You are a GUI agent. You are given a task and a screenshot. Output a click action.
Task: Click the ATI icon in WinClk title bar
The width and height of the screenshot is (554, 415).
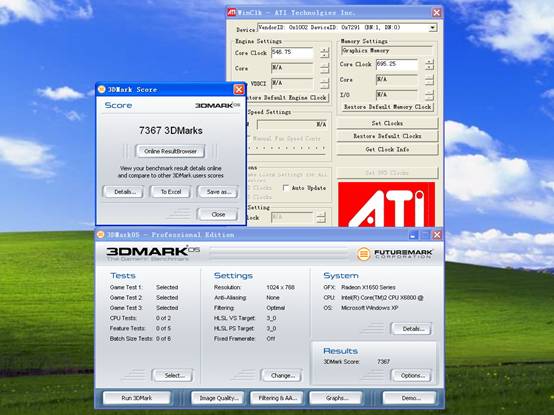[231, 12]
